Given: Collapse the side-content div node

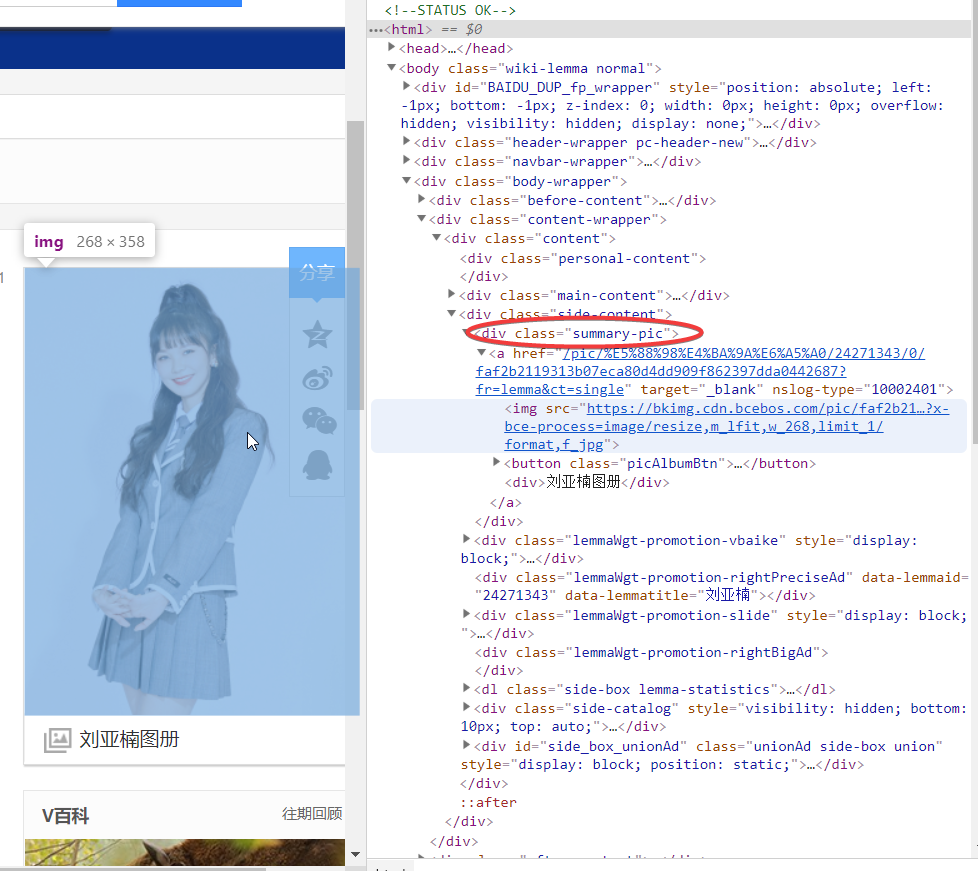Looking at the screenshot, I should point(452,313).
